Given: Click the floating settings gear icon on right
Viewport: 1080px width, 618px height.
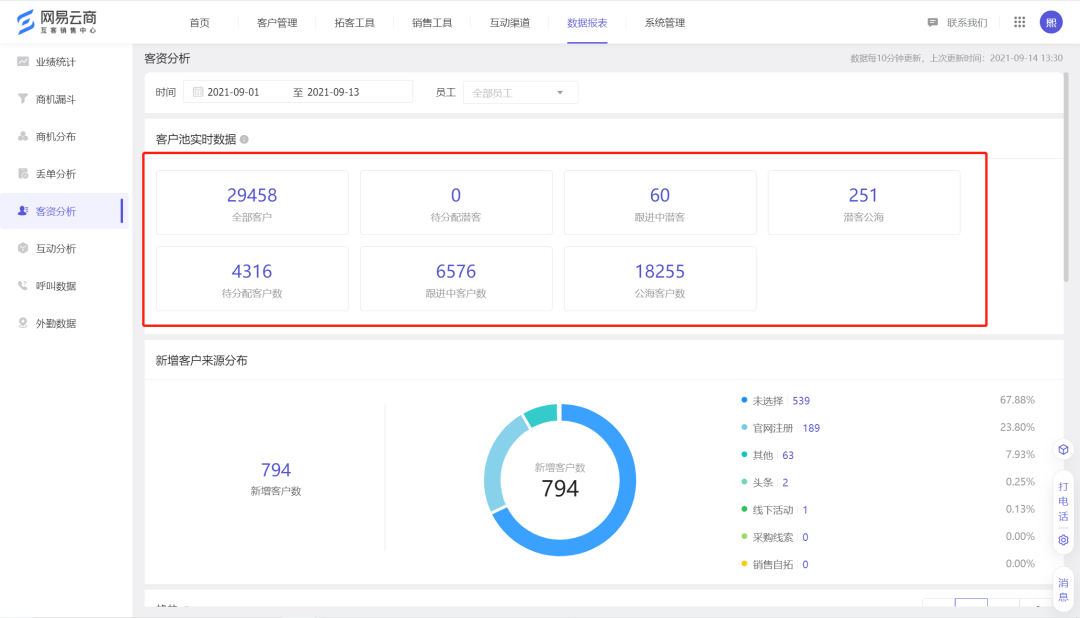Looking at the screenshot, I should (x=1063, y=539).
